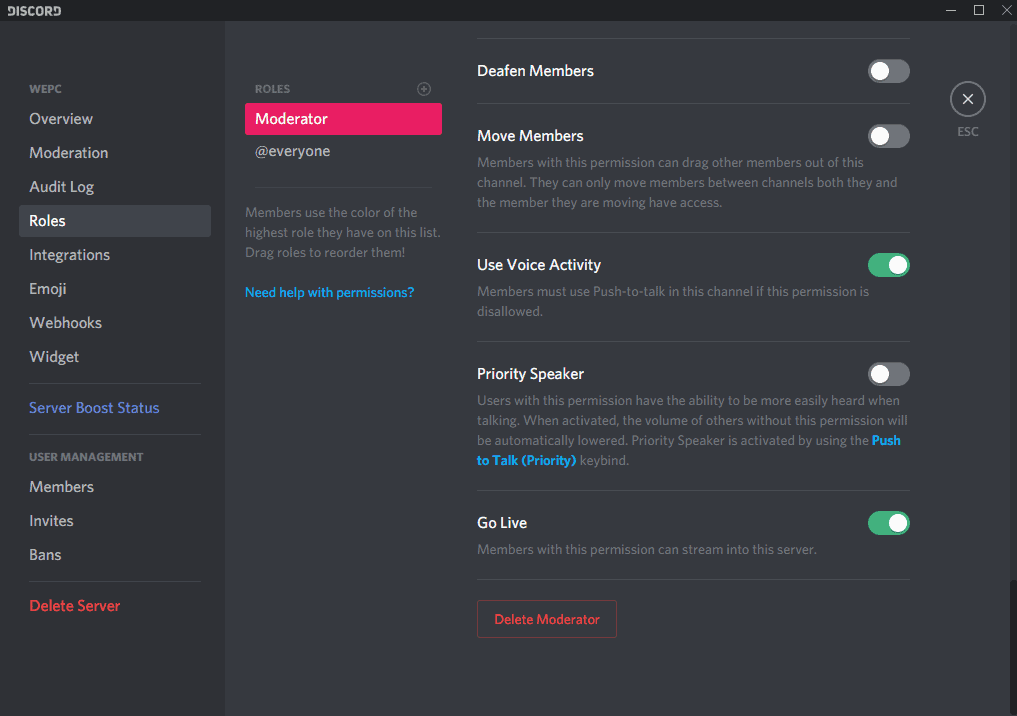The width and height of the screenshot is (1017, 716).
Task: Click the Deafen Members permission title
Action: 536,71
